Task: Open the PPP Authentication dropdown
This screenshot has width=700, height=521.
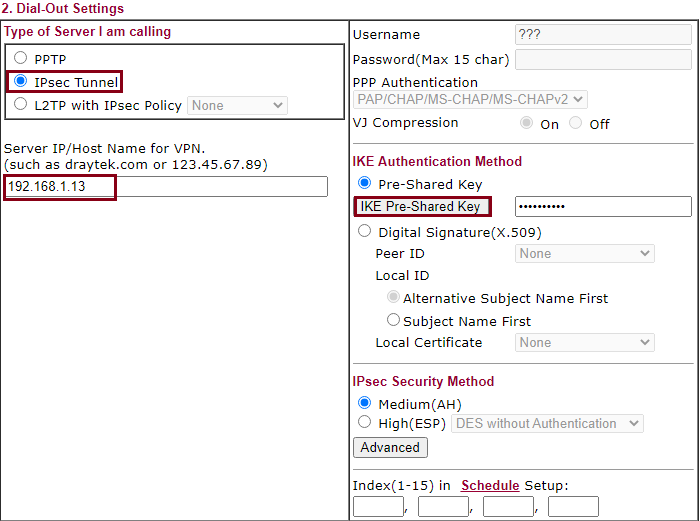Action: click(x=470, y=99)
